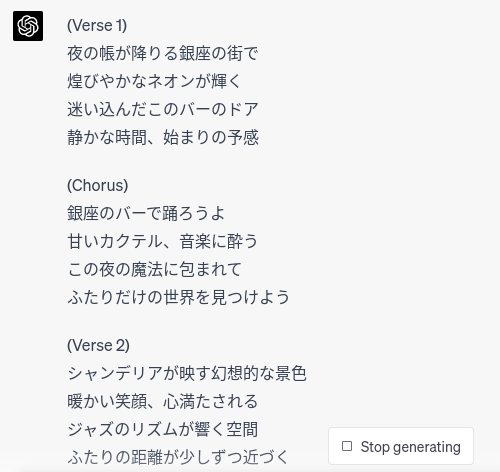The image size is (500, 472).
Task: Click the line シャンデリアが映す幻想的な景色
Action: [x=187, y=373]
